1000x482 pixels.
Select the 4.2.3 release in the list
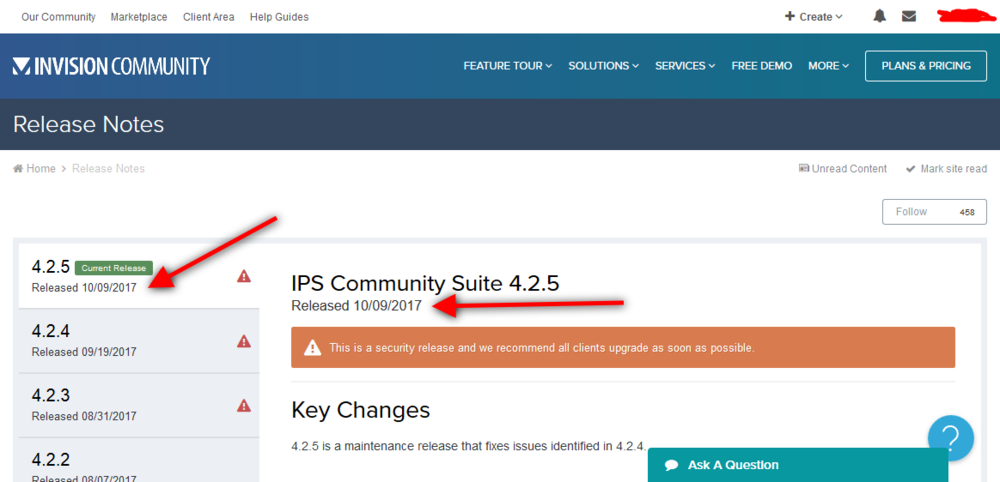click(139, 405)
